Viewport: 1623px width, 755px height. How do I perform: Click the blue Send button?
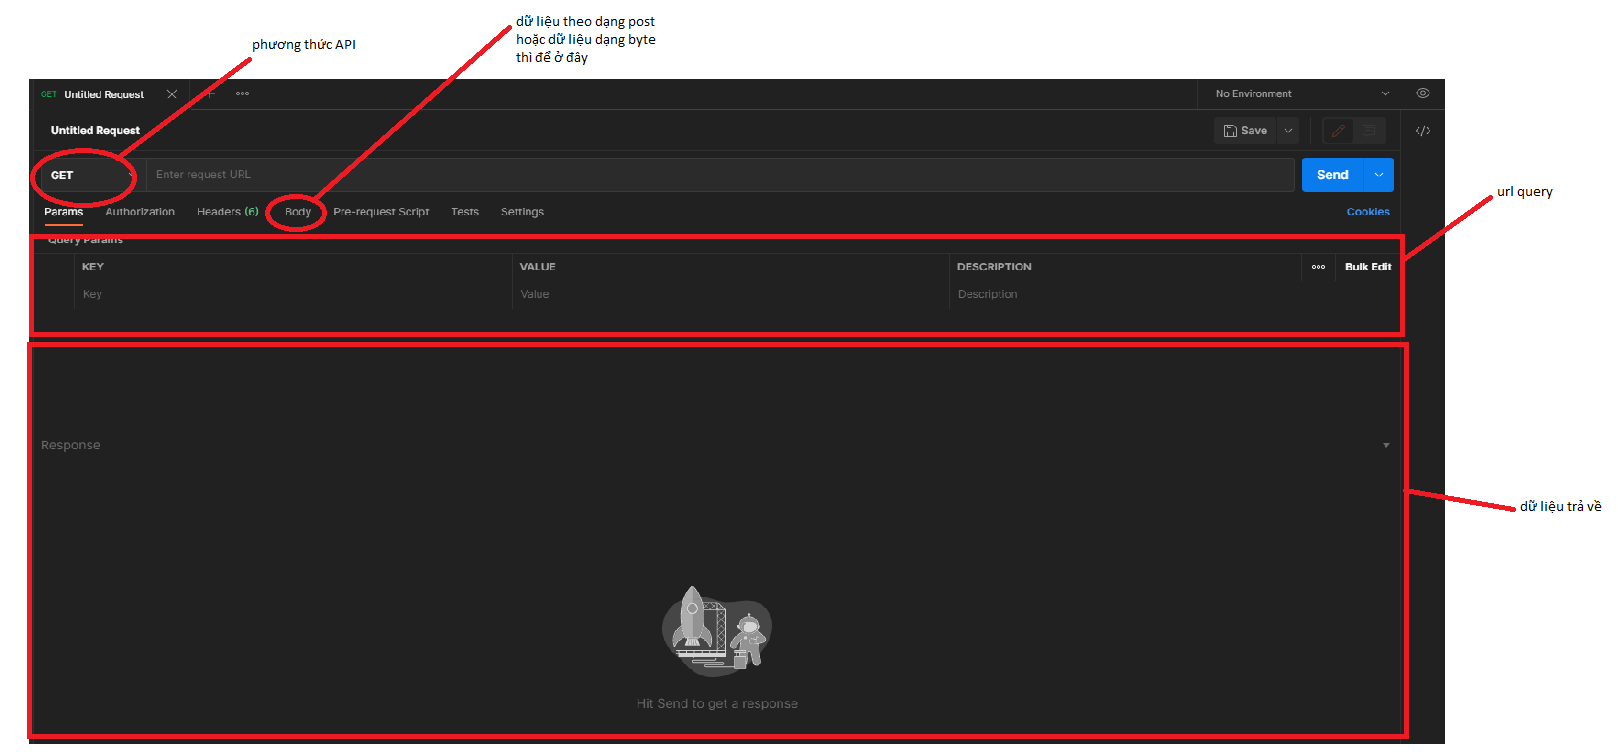[x=1333, y=175]
